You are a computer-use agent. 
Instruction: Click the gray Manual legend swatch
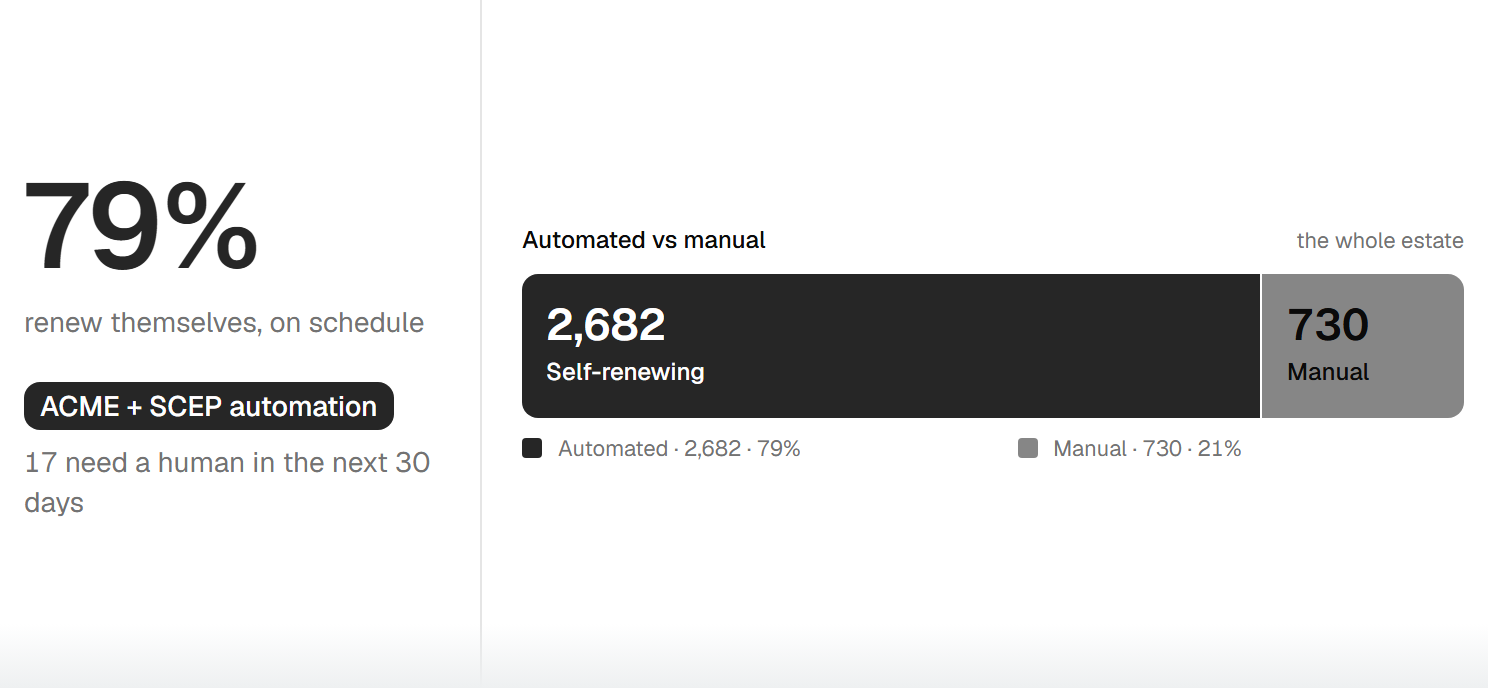pyautogui.click(x=1028, y=448)
